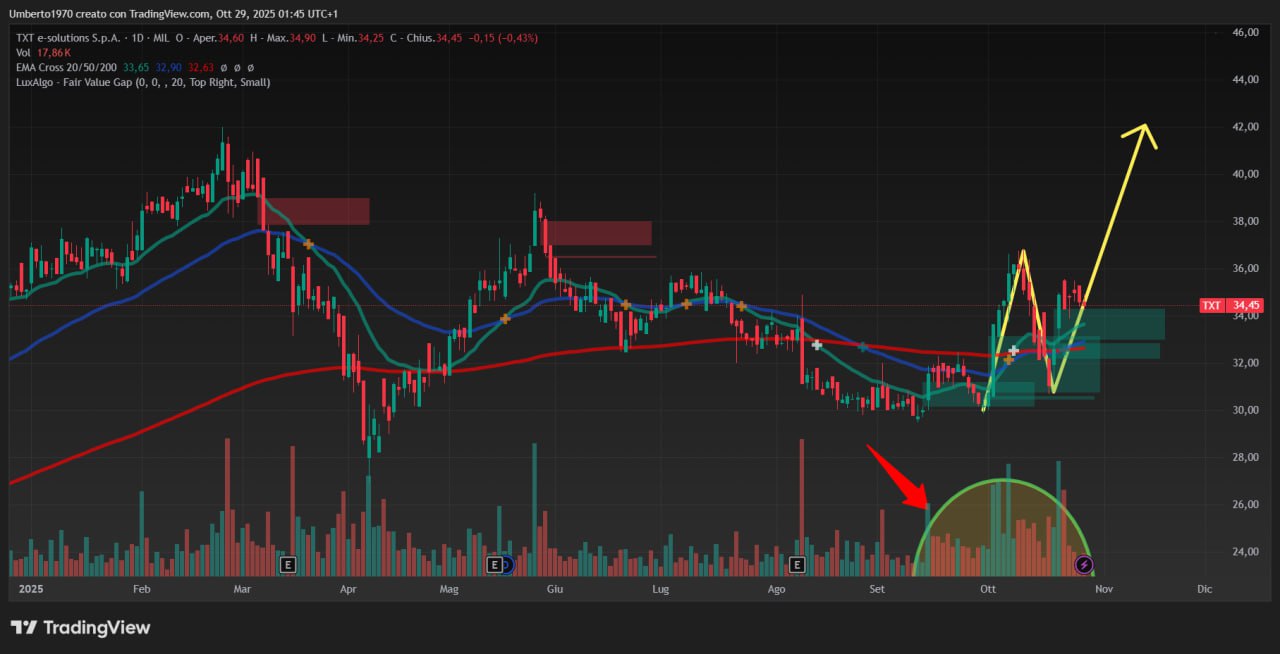Screen dimensions: 1280x654
Task: Click the earnings E marker in May
Action: coord(493,565)
